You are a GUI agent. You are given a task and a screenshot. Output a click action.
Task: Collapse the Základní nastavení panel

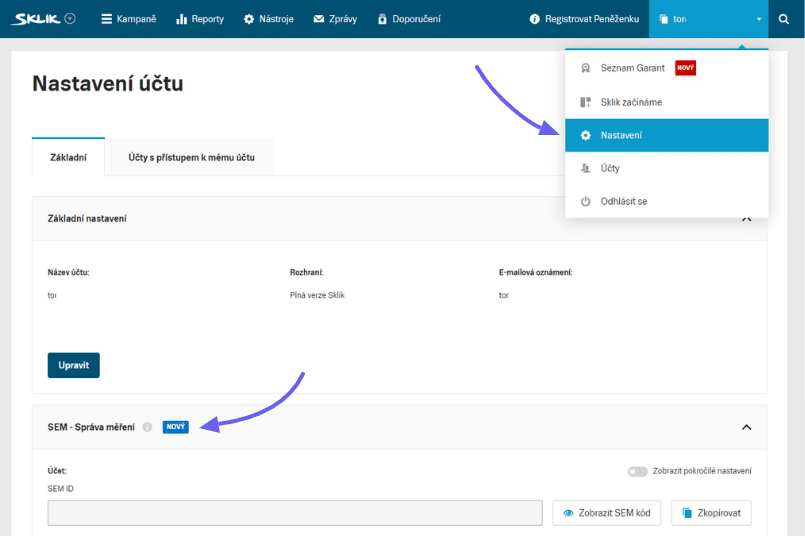746,218
